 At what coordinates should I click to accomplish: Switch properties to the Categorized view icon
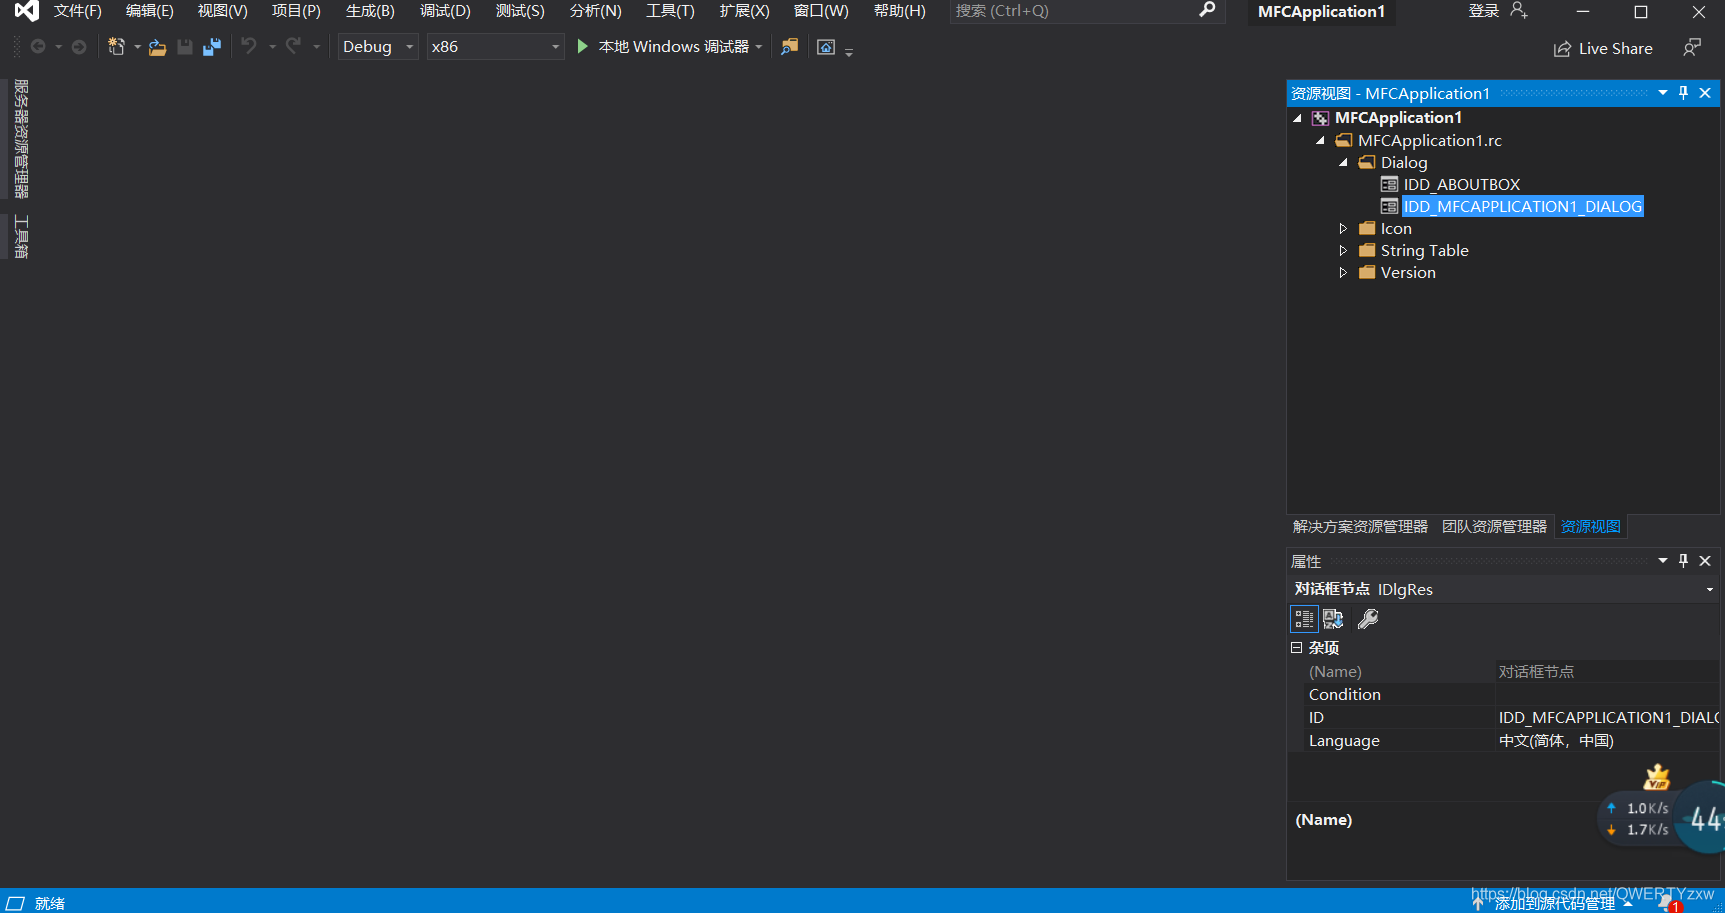click(1304, 619)
